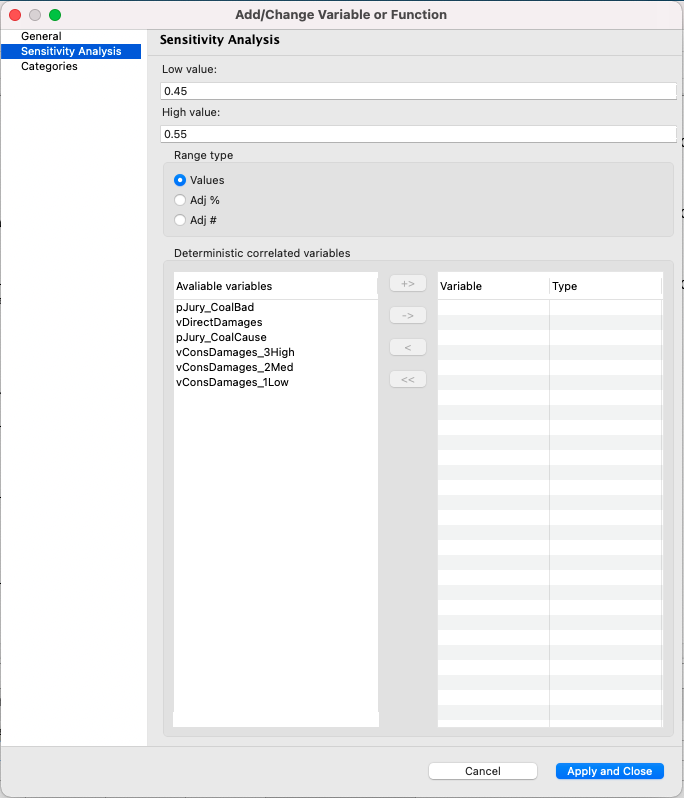Choose the Adj % radio option
The height and width of the screenshot is (798, 684).
click(x=180, y=200)
